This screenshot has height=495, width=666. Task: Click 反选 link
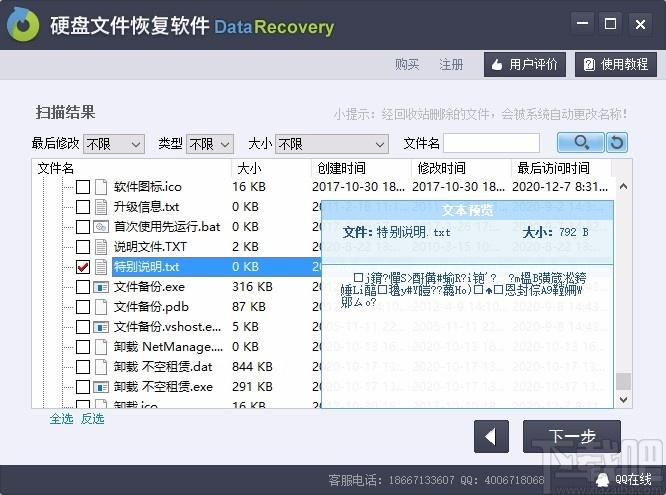tap(93, 419)
